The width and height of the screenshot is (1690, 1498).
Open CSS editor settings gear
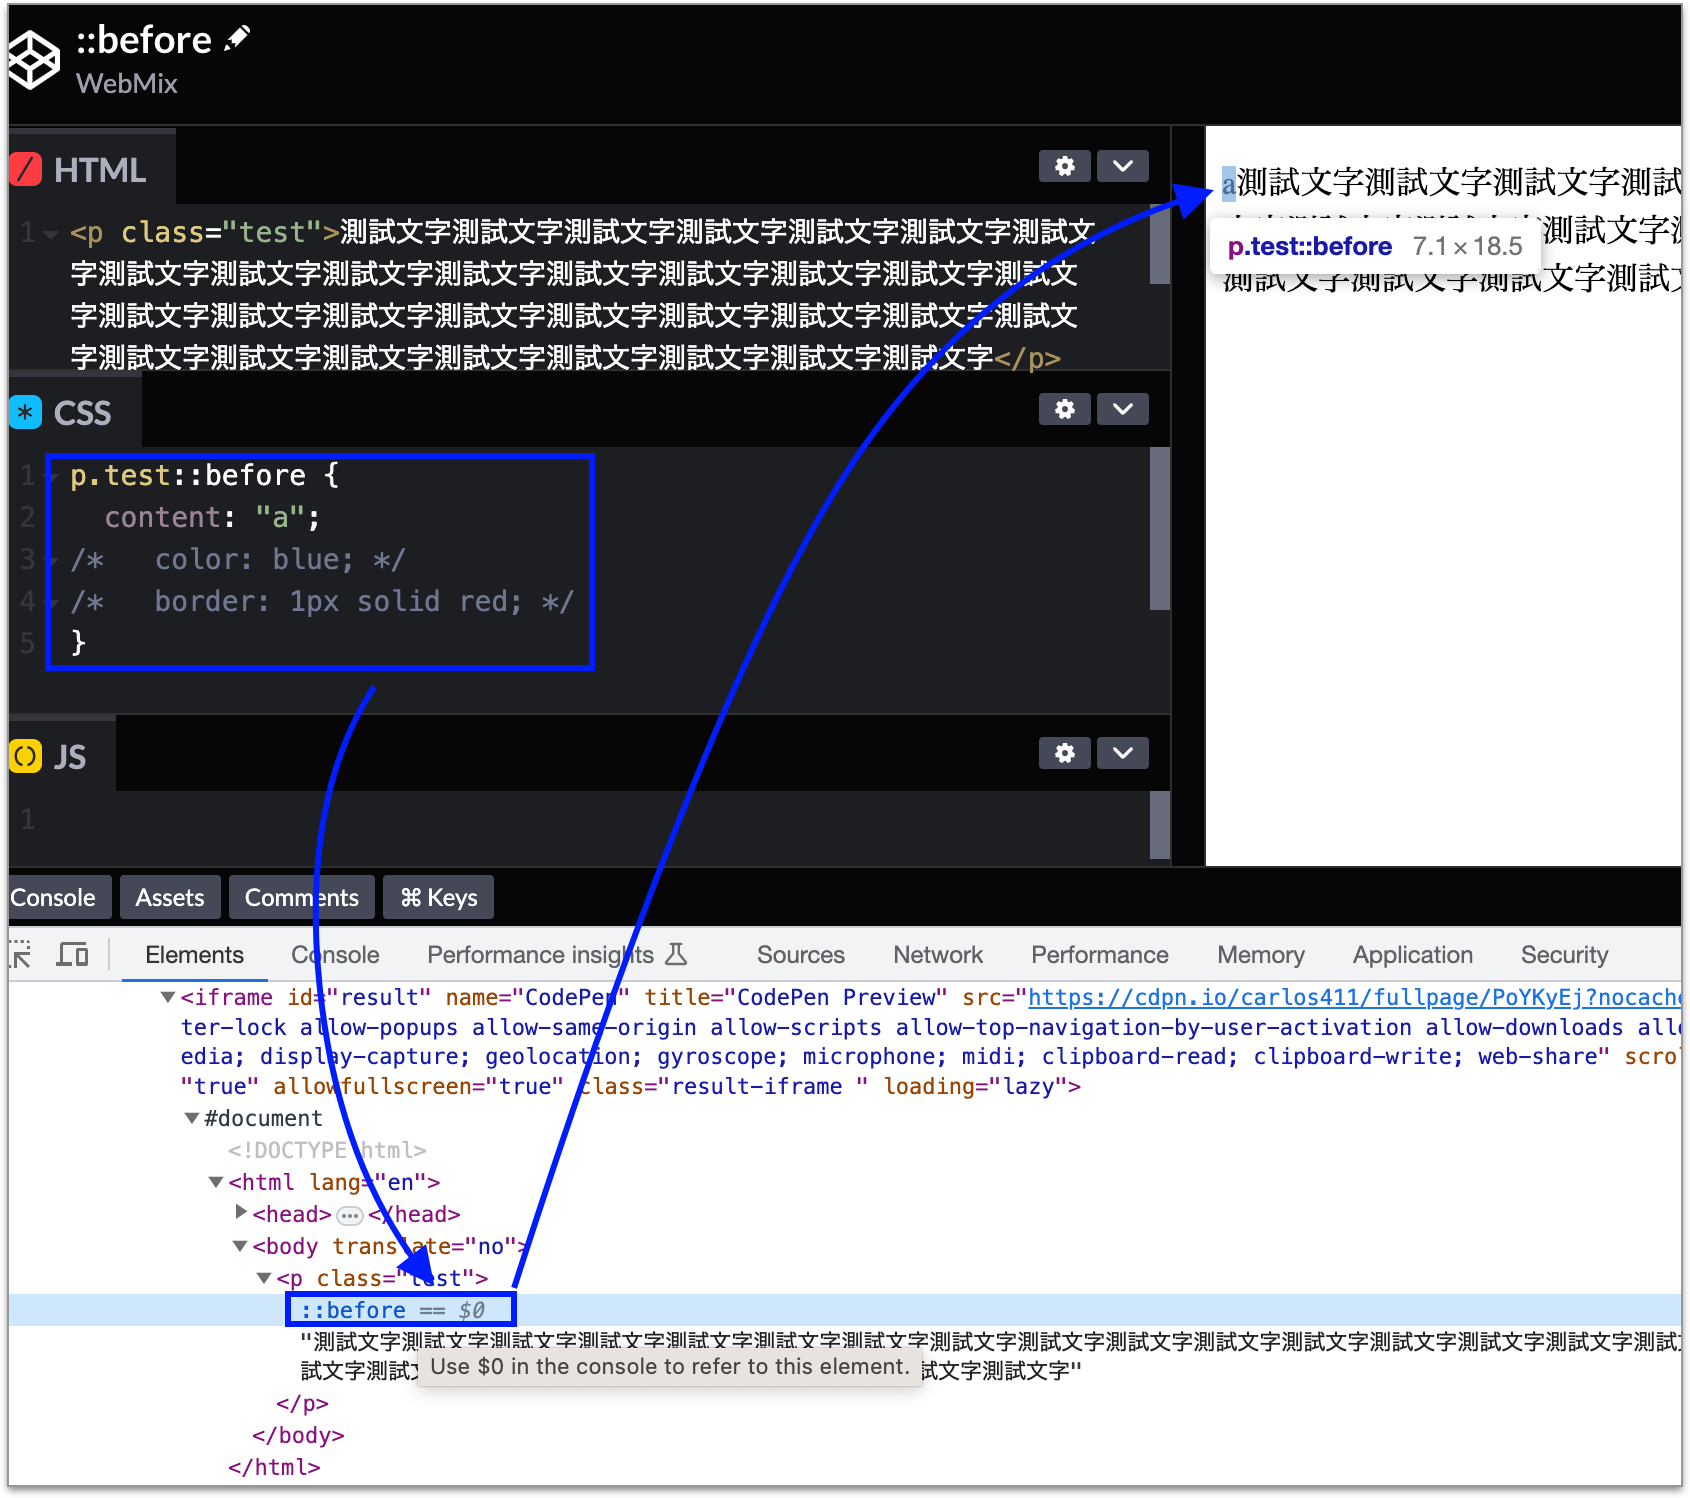1064,409
